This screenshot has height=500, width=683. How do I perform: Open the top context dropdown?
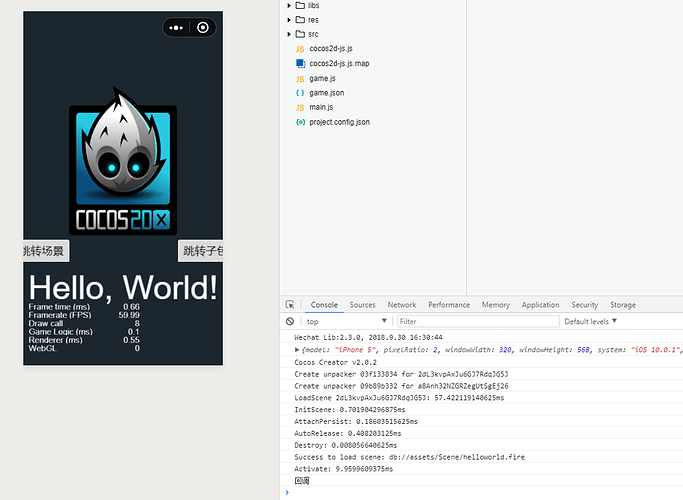(x=346, y=321)
